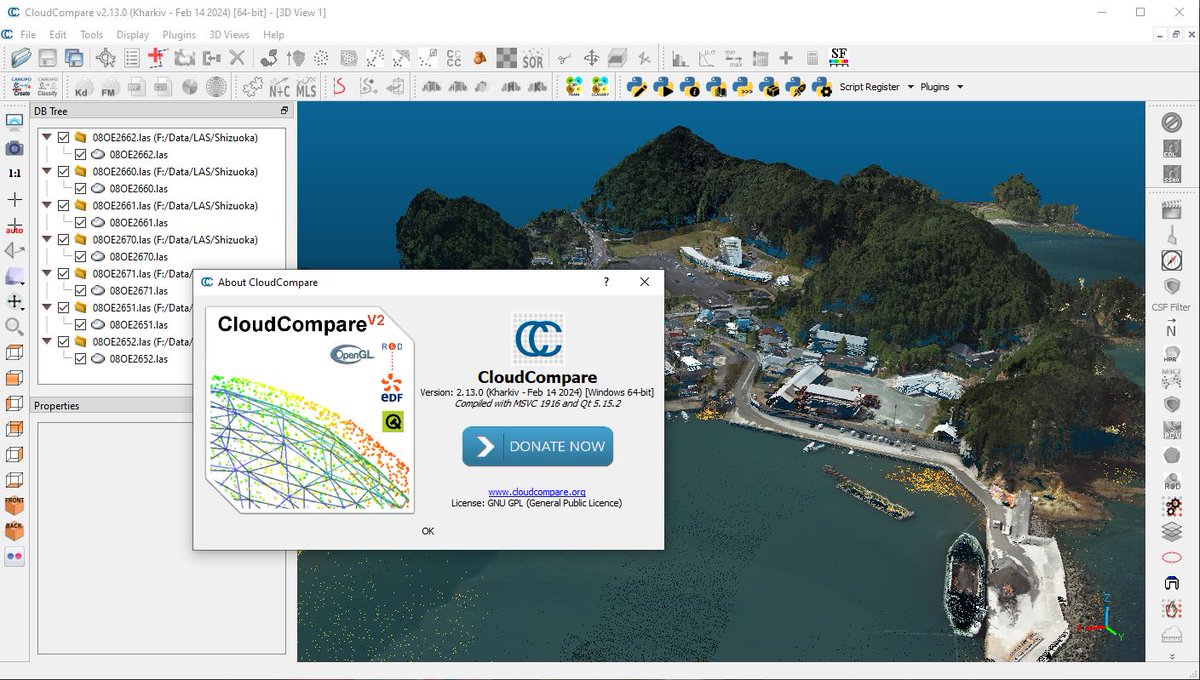Click the Python settings gear icon
This screenshot has height=680, width=1200.
click(x=822, y=88)
